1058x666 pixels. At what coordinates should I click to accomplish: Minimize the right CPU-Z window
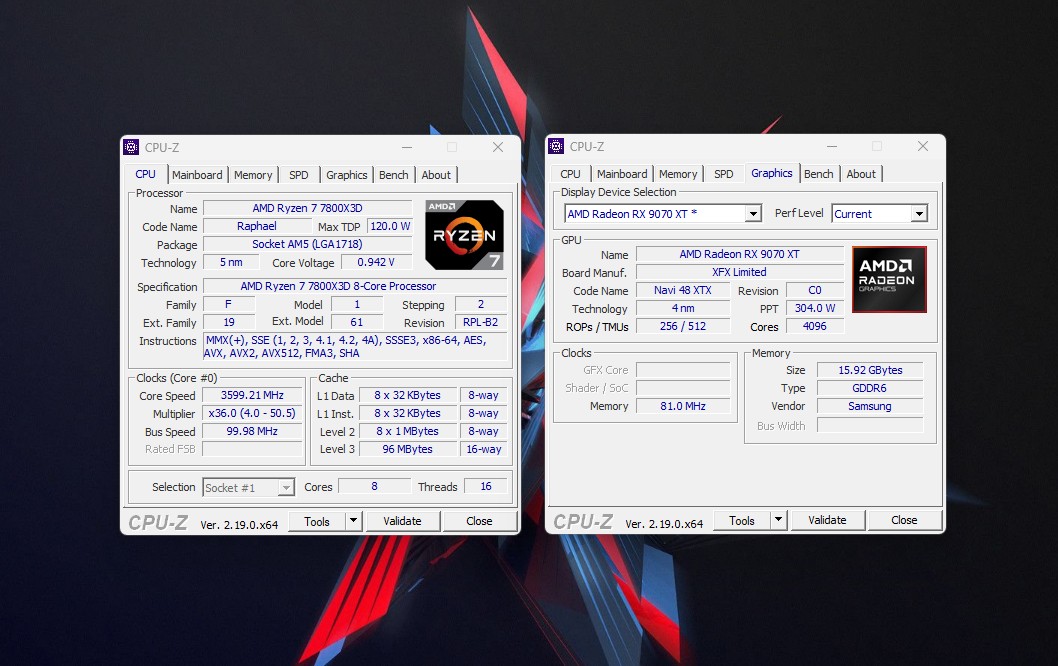click(x=832, y=146)
